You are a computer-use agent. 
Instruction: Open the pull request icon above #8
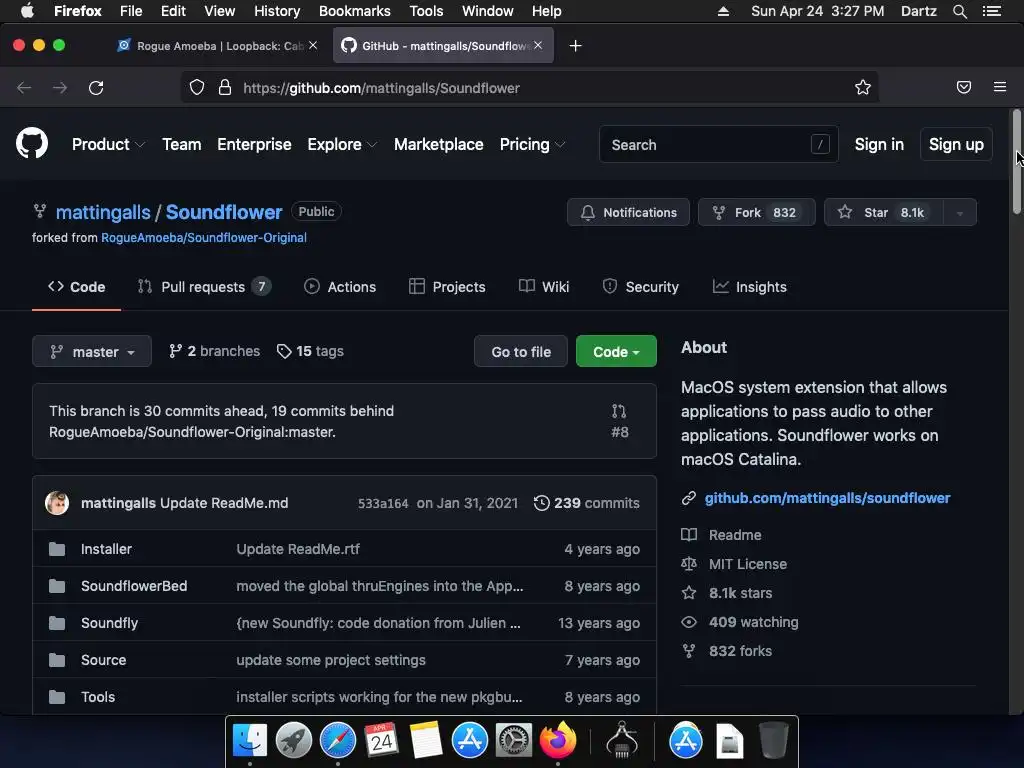click(x=619, y=411)
